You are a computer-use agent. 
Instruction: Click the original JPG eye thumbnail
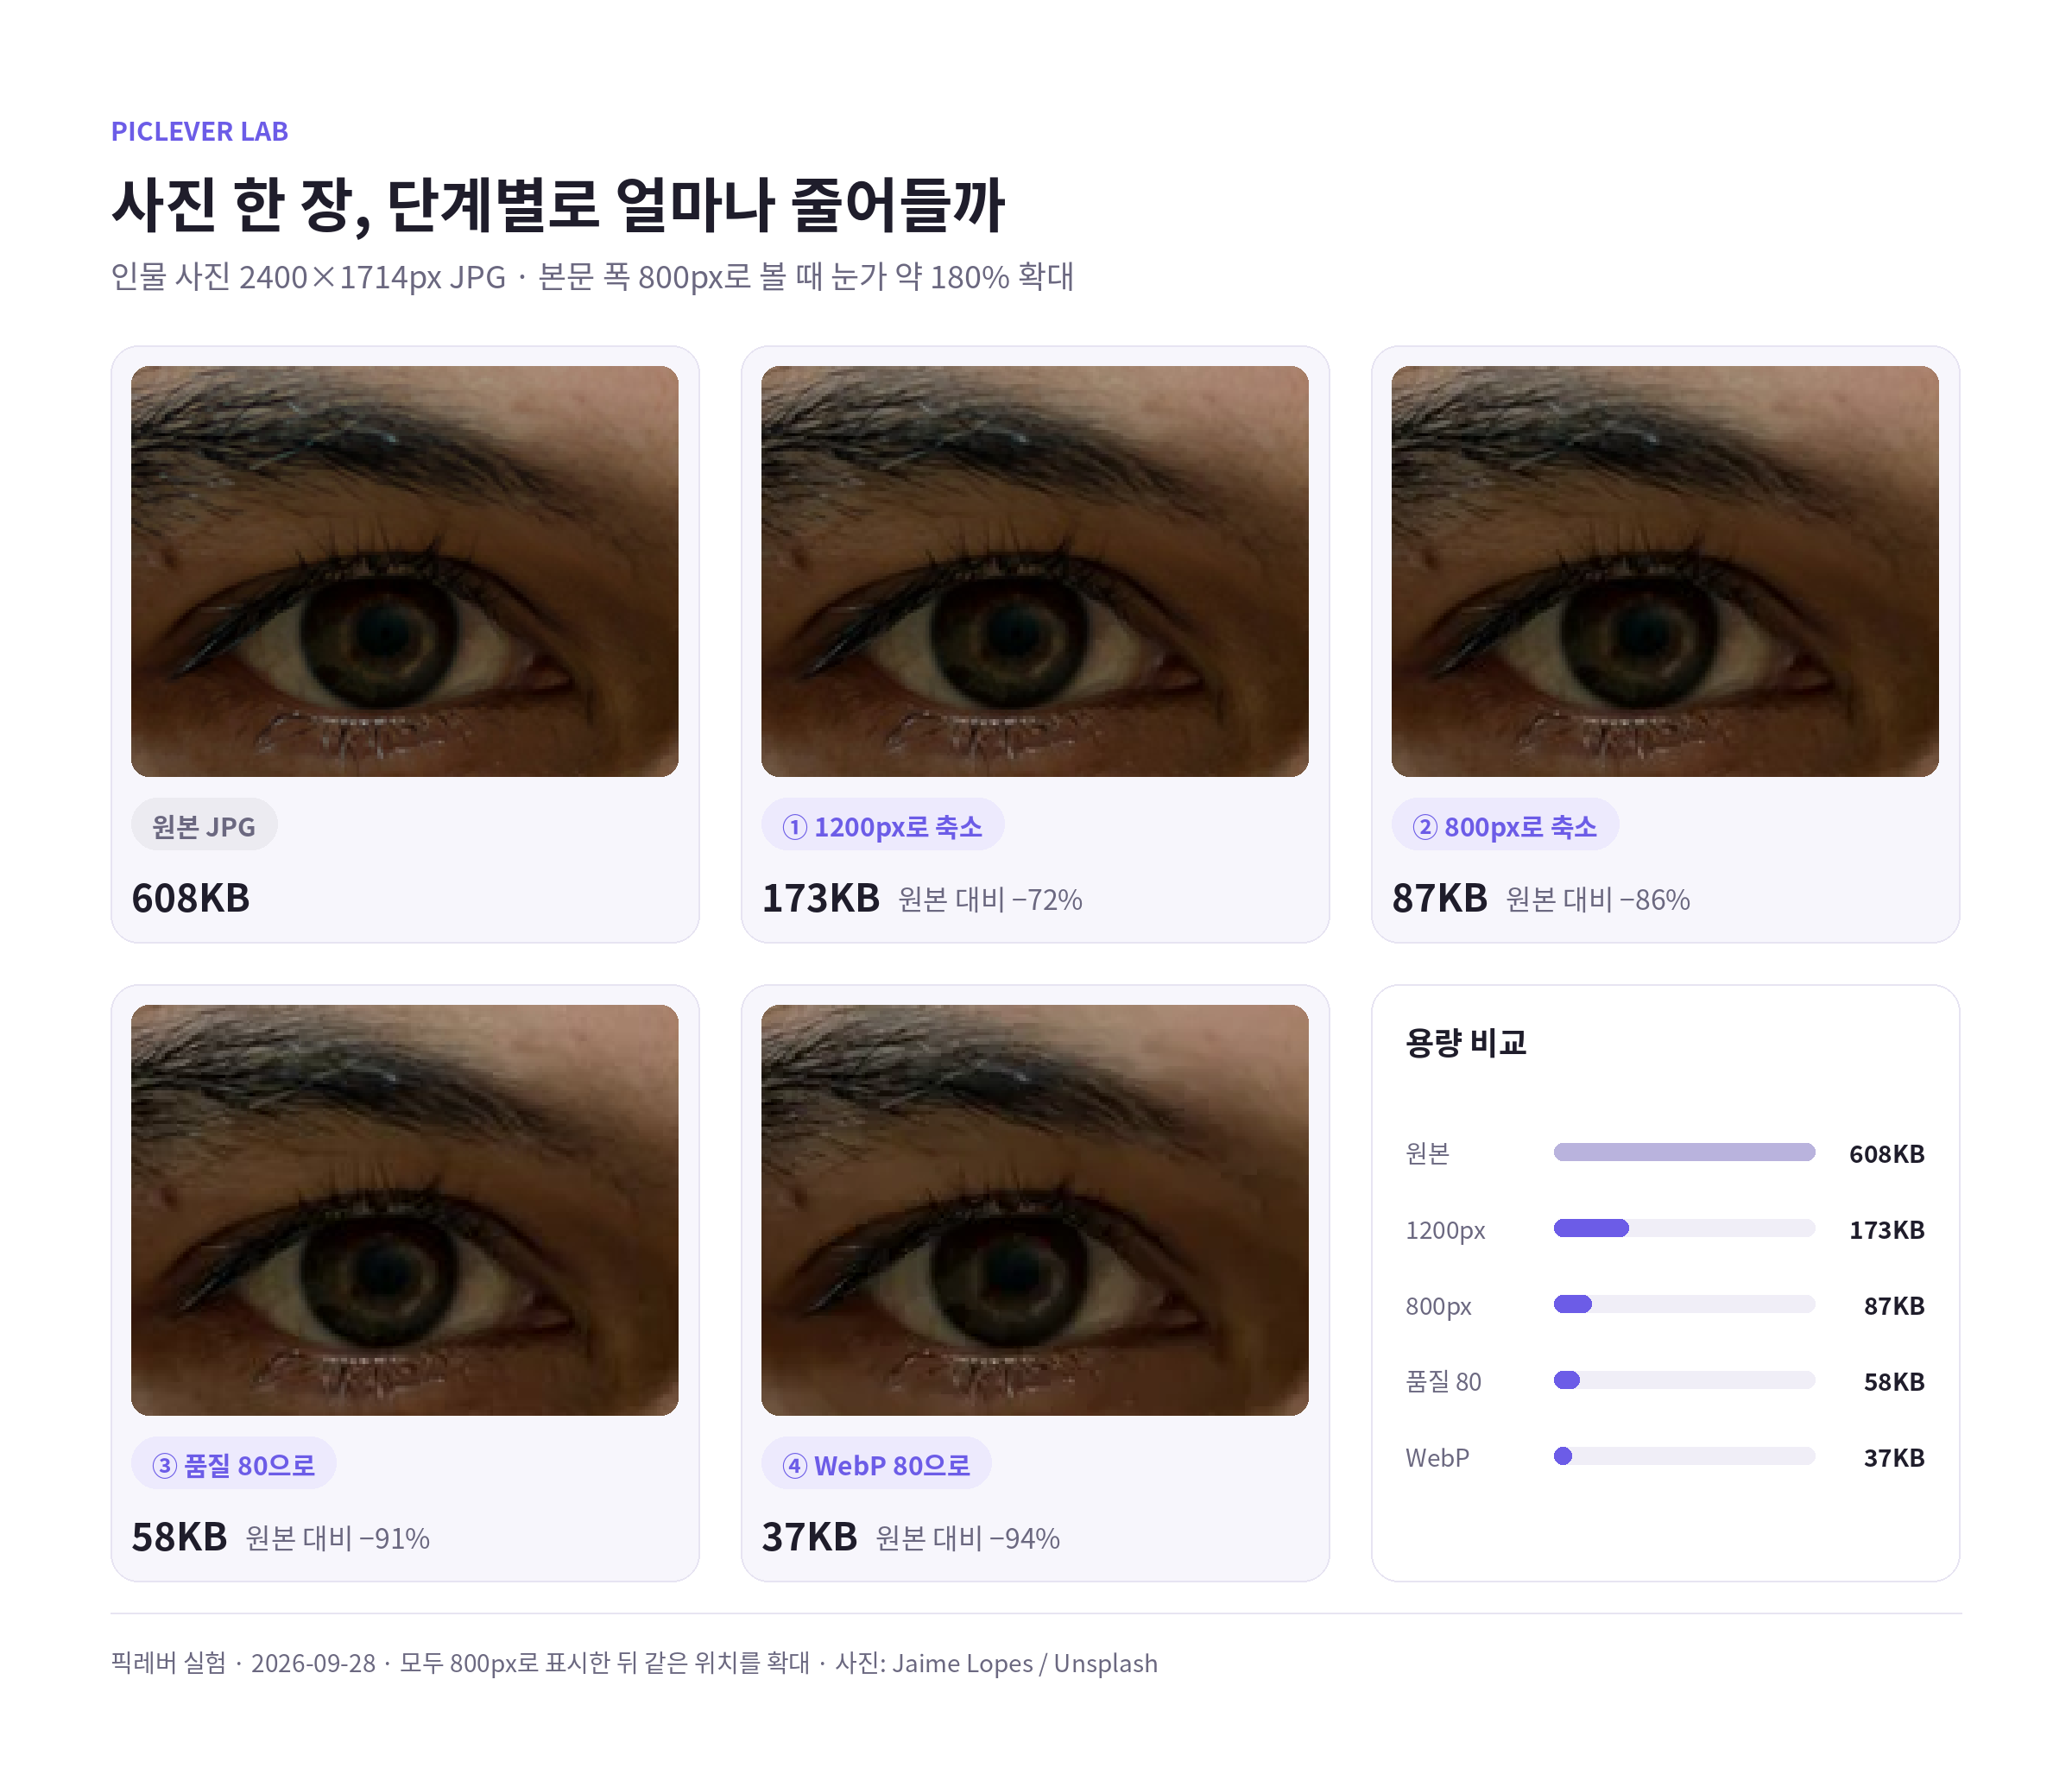point(404,571)
